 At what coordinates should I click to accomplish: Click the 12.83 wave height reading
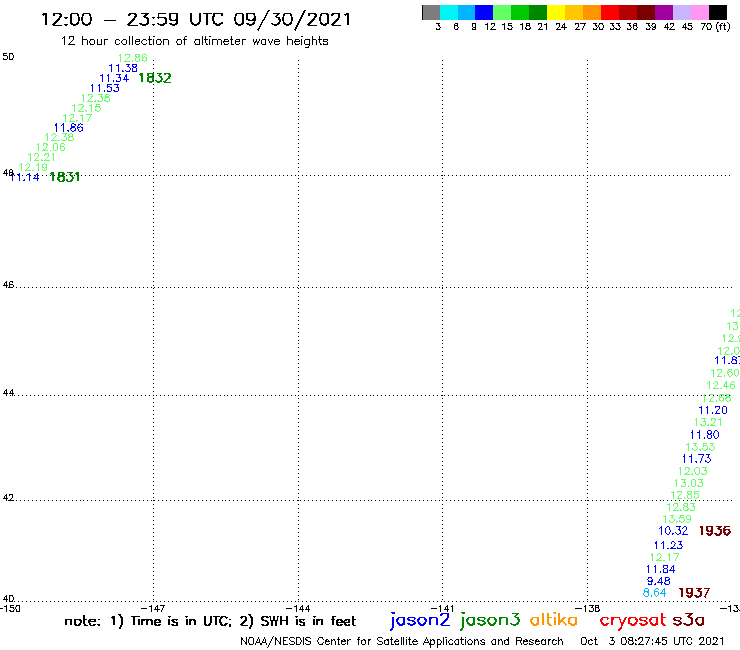[681, 507]
